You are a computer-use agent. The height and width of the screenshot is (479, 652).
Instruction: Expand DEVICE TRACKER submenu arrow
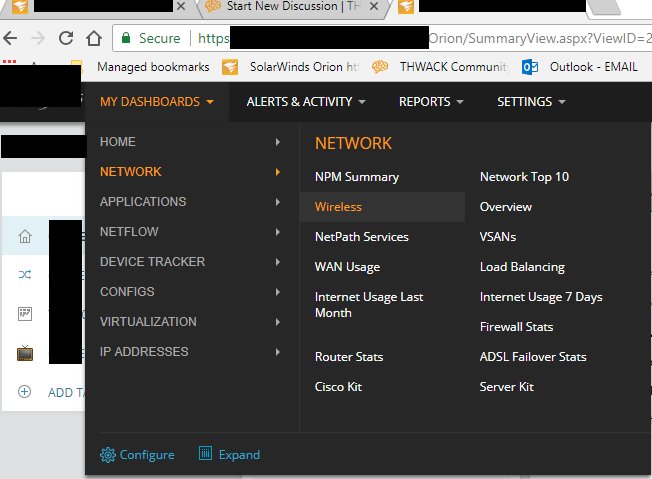click(277, 262)
